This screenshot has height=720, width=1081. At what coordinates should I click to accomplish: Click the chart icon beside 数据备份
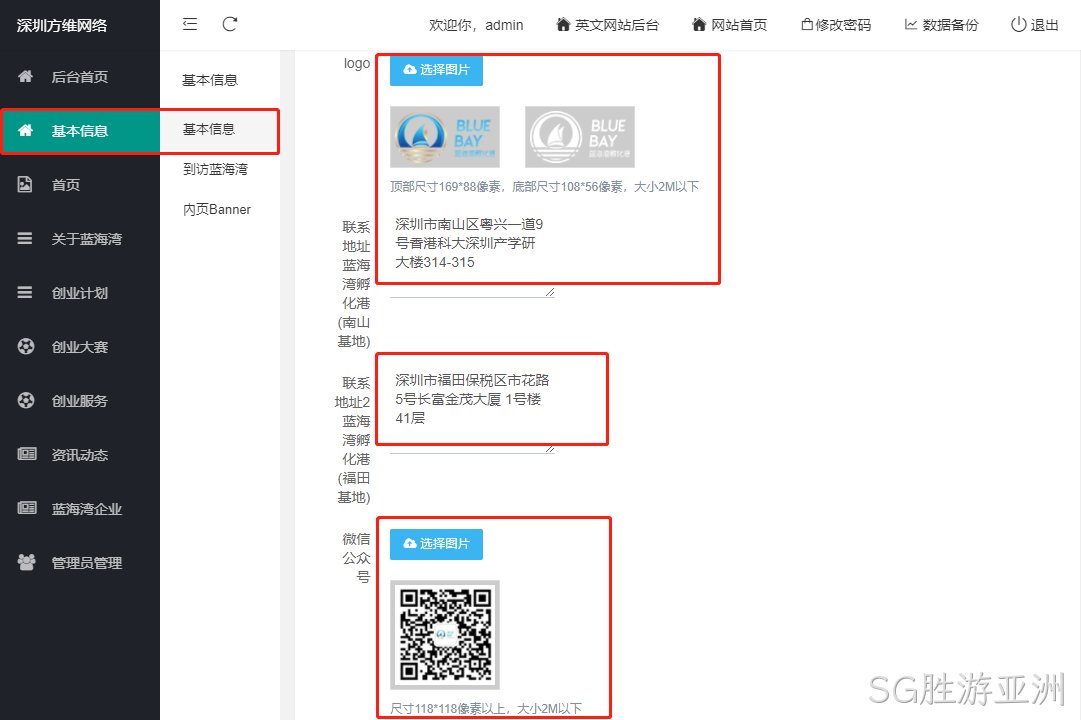(x=911, y=25)
